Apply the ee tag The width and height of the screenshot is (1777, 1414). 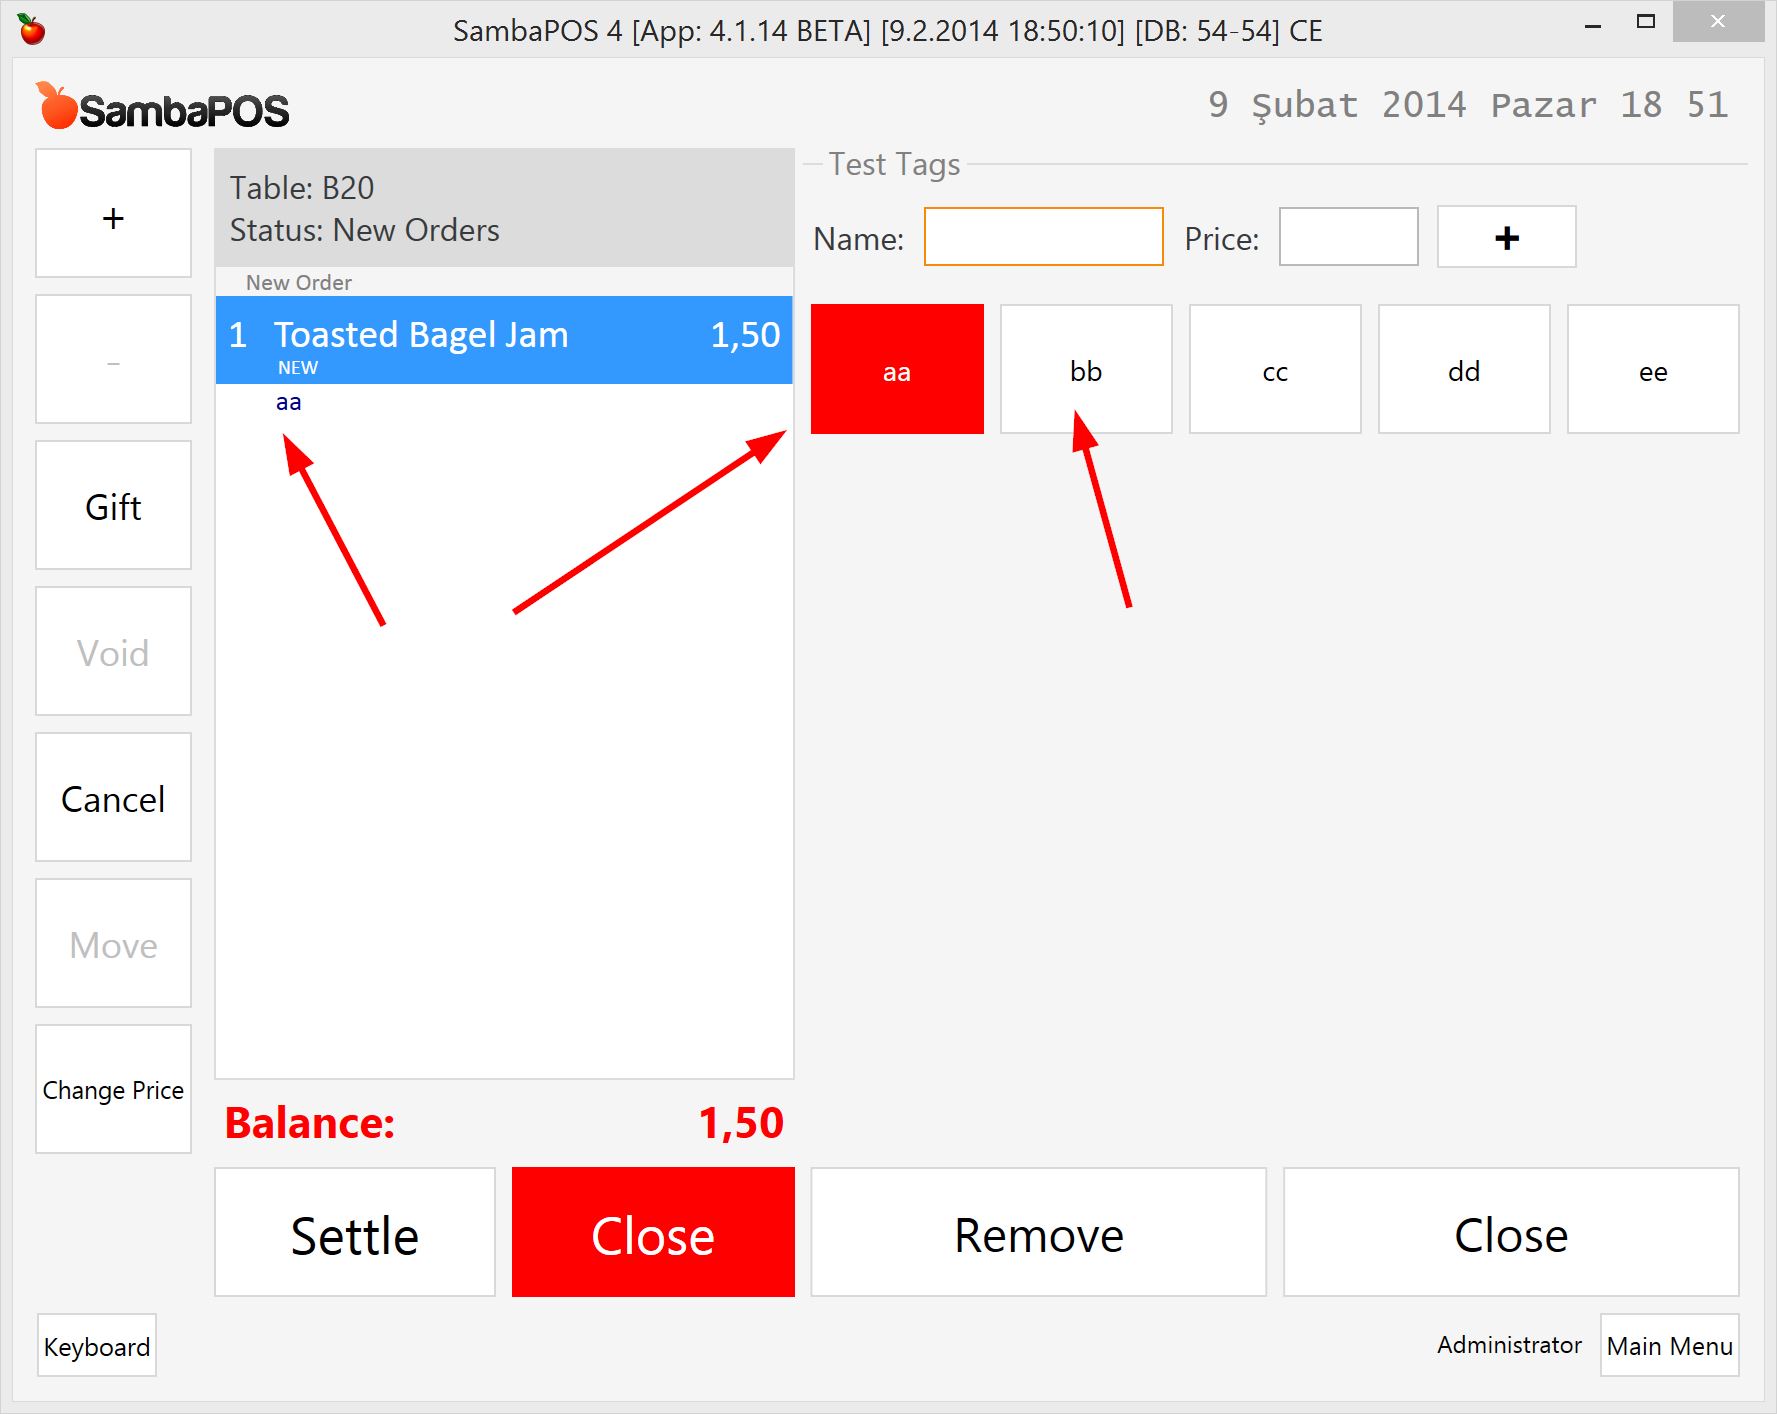coord(1652,368)
